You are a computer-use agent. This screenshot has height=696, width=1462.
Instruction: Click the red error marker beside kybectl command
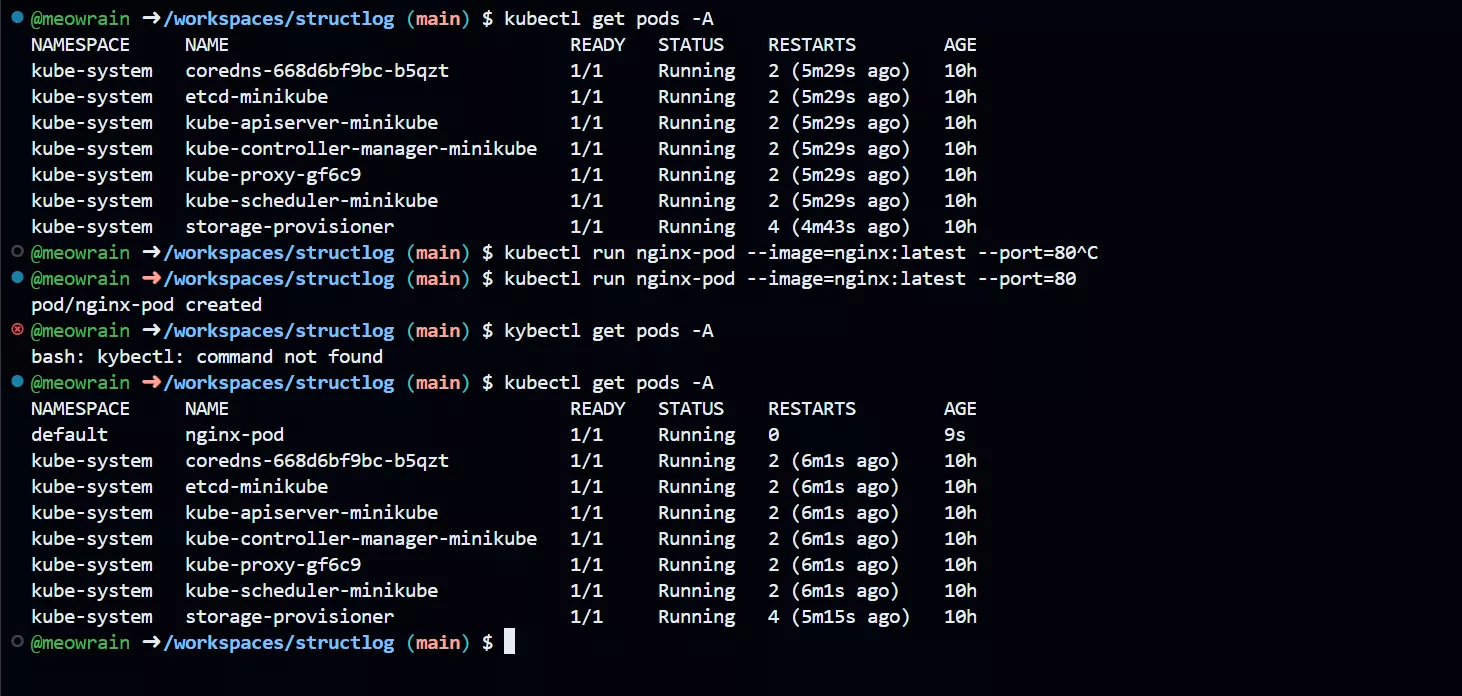(16, 330)
